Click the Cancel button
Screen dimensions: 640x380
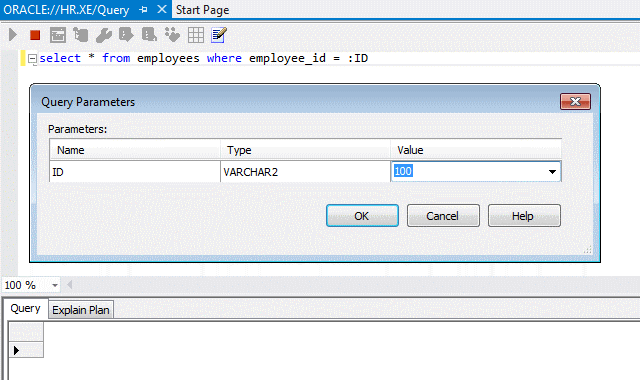443,216
